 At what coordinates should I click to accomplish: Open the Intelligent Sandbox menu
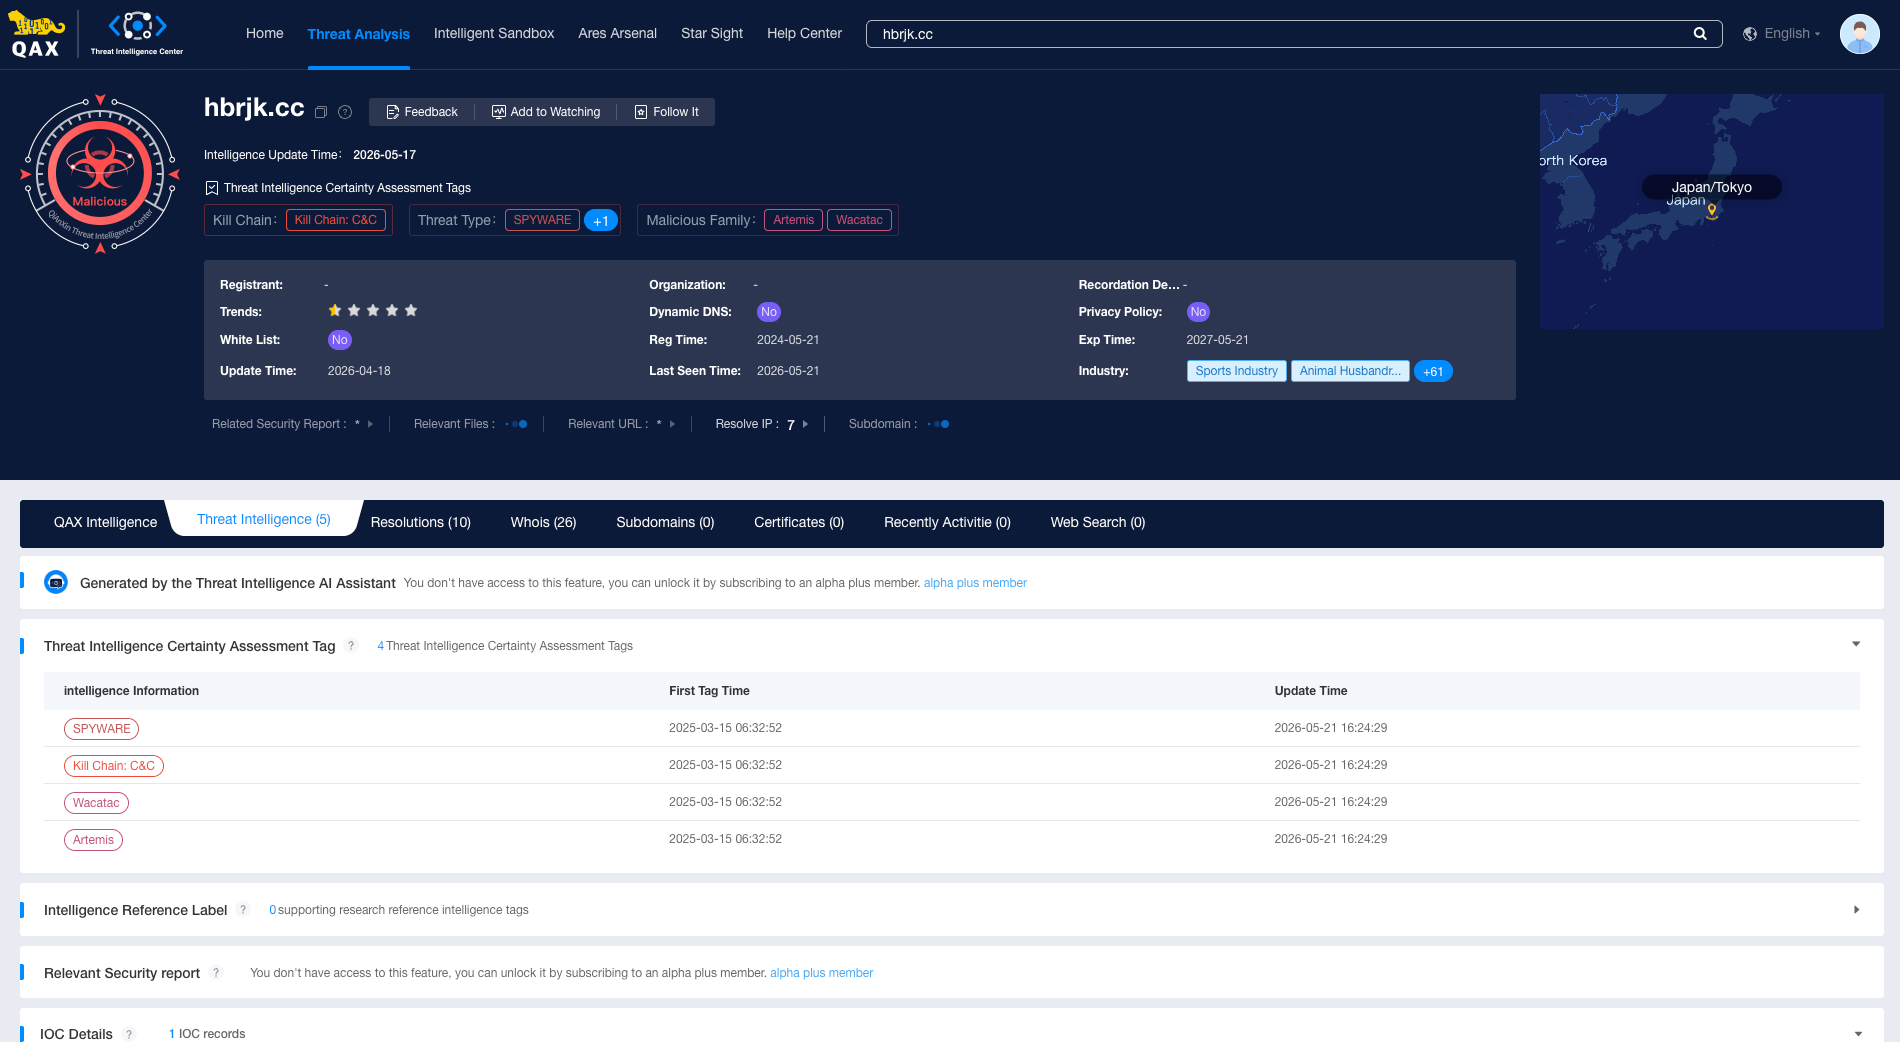point(494,33)
